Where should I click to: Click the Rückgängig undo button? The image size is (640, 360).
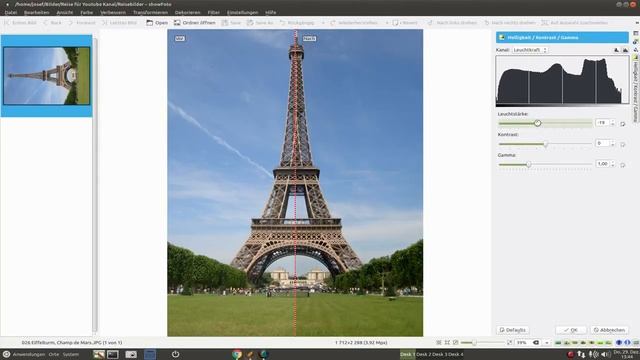pyautogui.click(x=297, y=23)
